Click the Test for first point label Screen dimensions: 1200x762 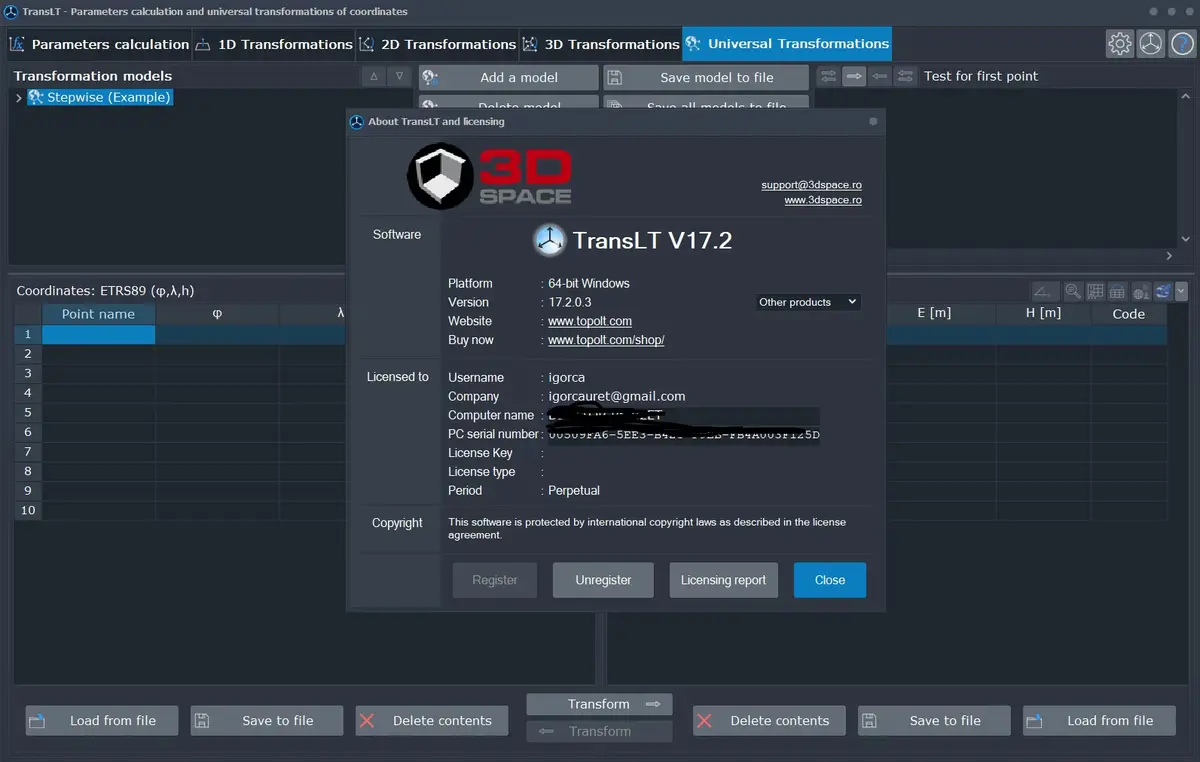tap(981, 76)
